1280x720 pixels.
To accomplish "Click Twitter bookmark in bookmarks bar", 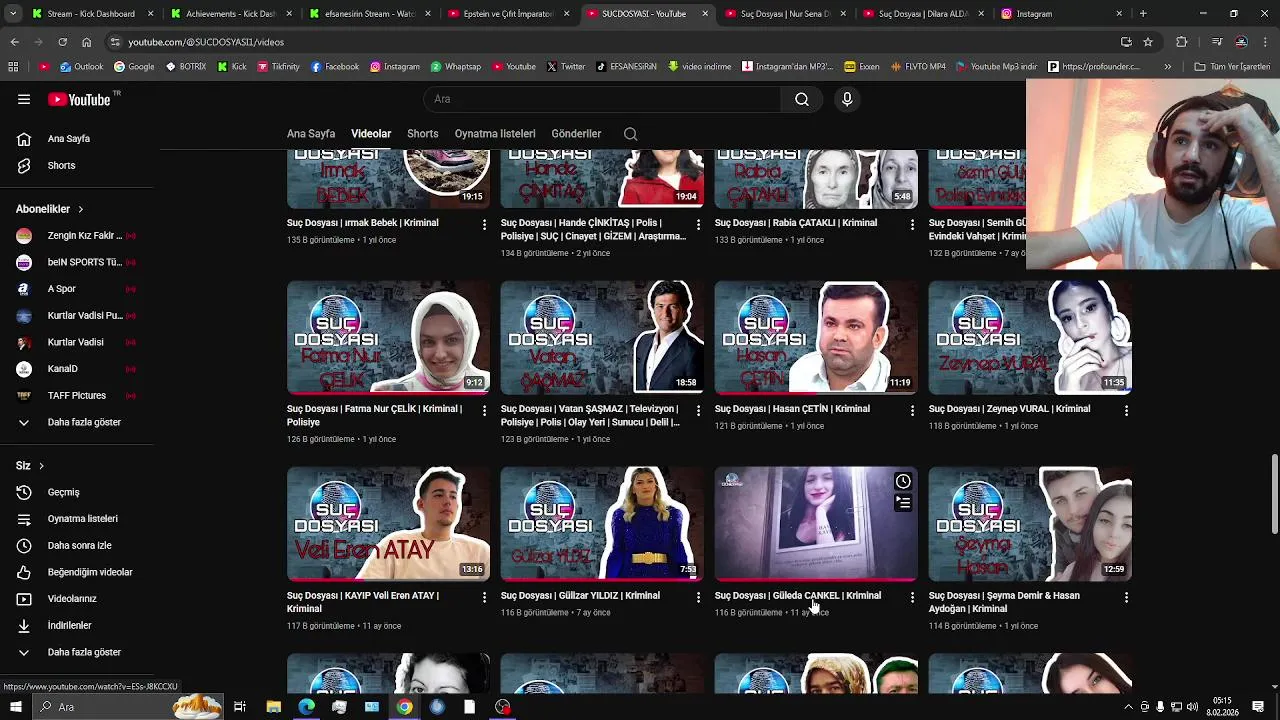I will (x=565, y=67).
